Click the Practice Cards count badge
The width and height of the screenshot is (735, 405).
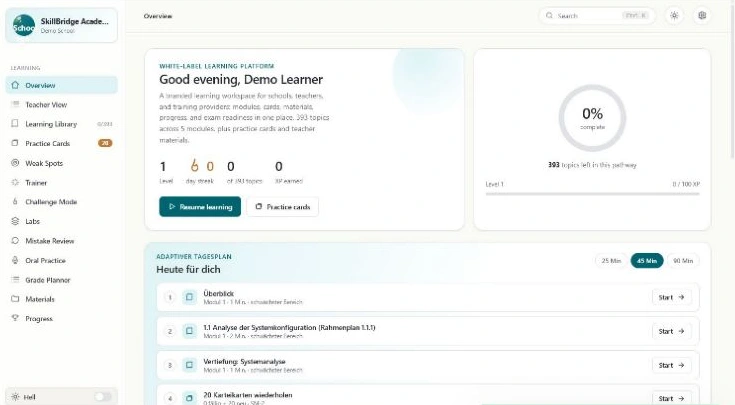pyautogui.click(x=105, y=143)
